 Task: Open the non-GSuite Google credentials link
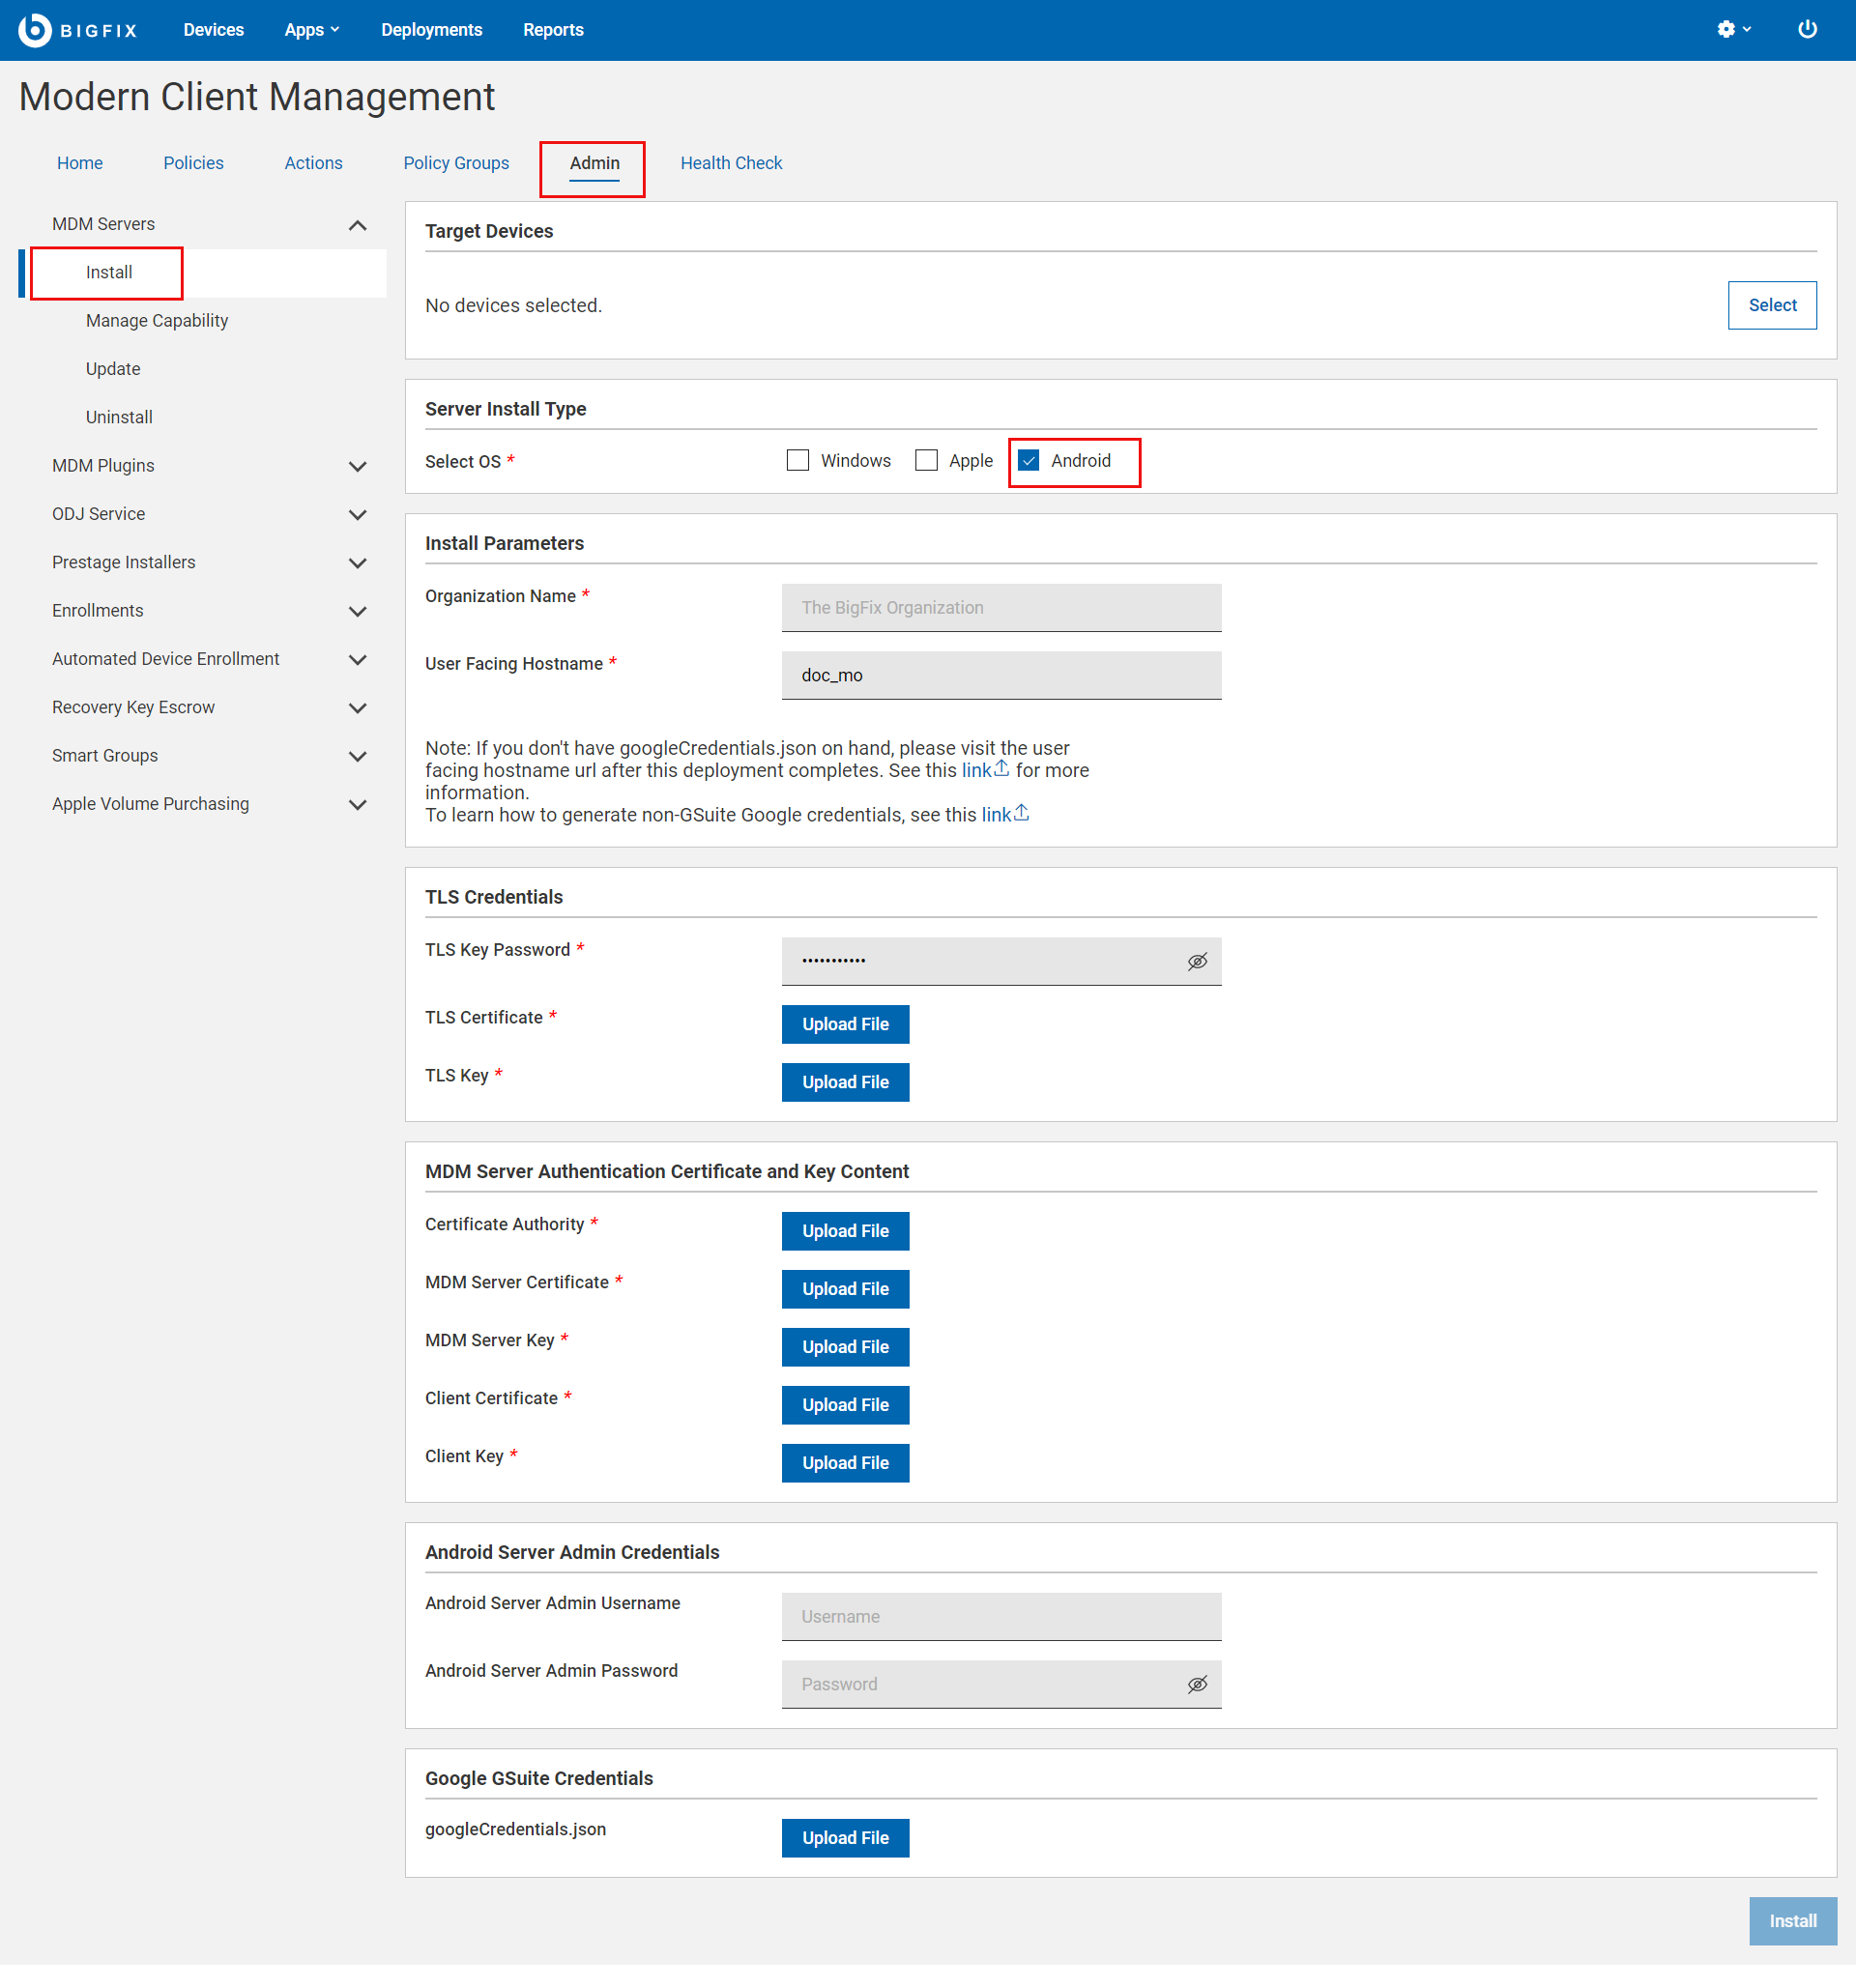pyautogui.click(x=998, y=814)
